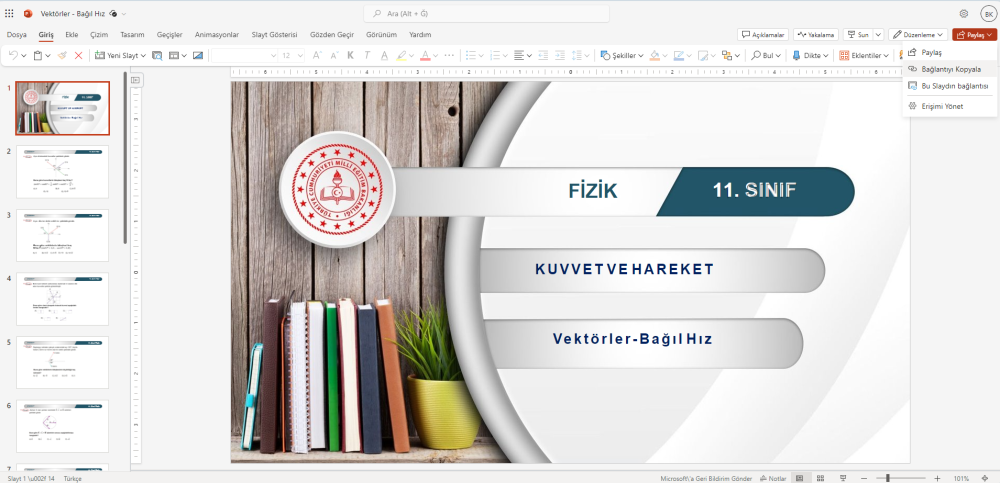
Task: Select slide 3 thumbnail
Action: [62, 235]
